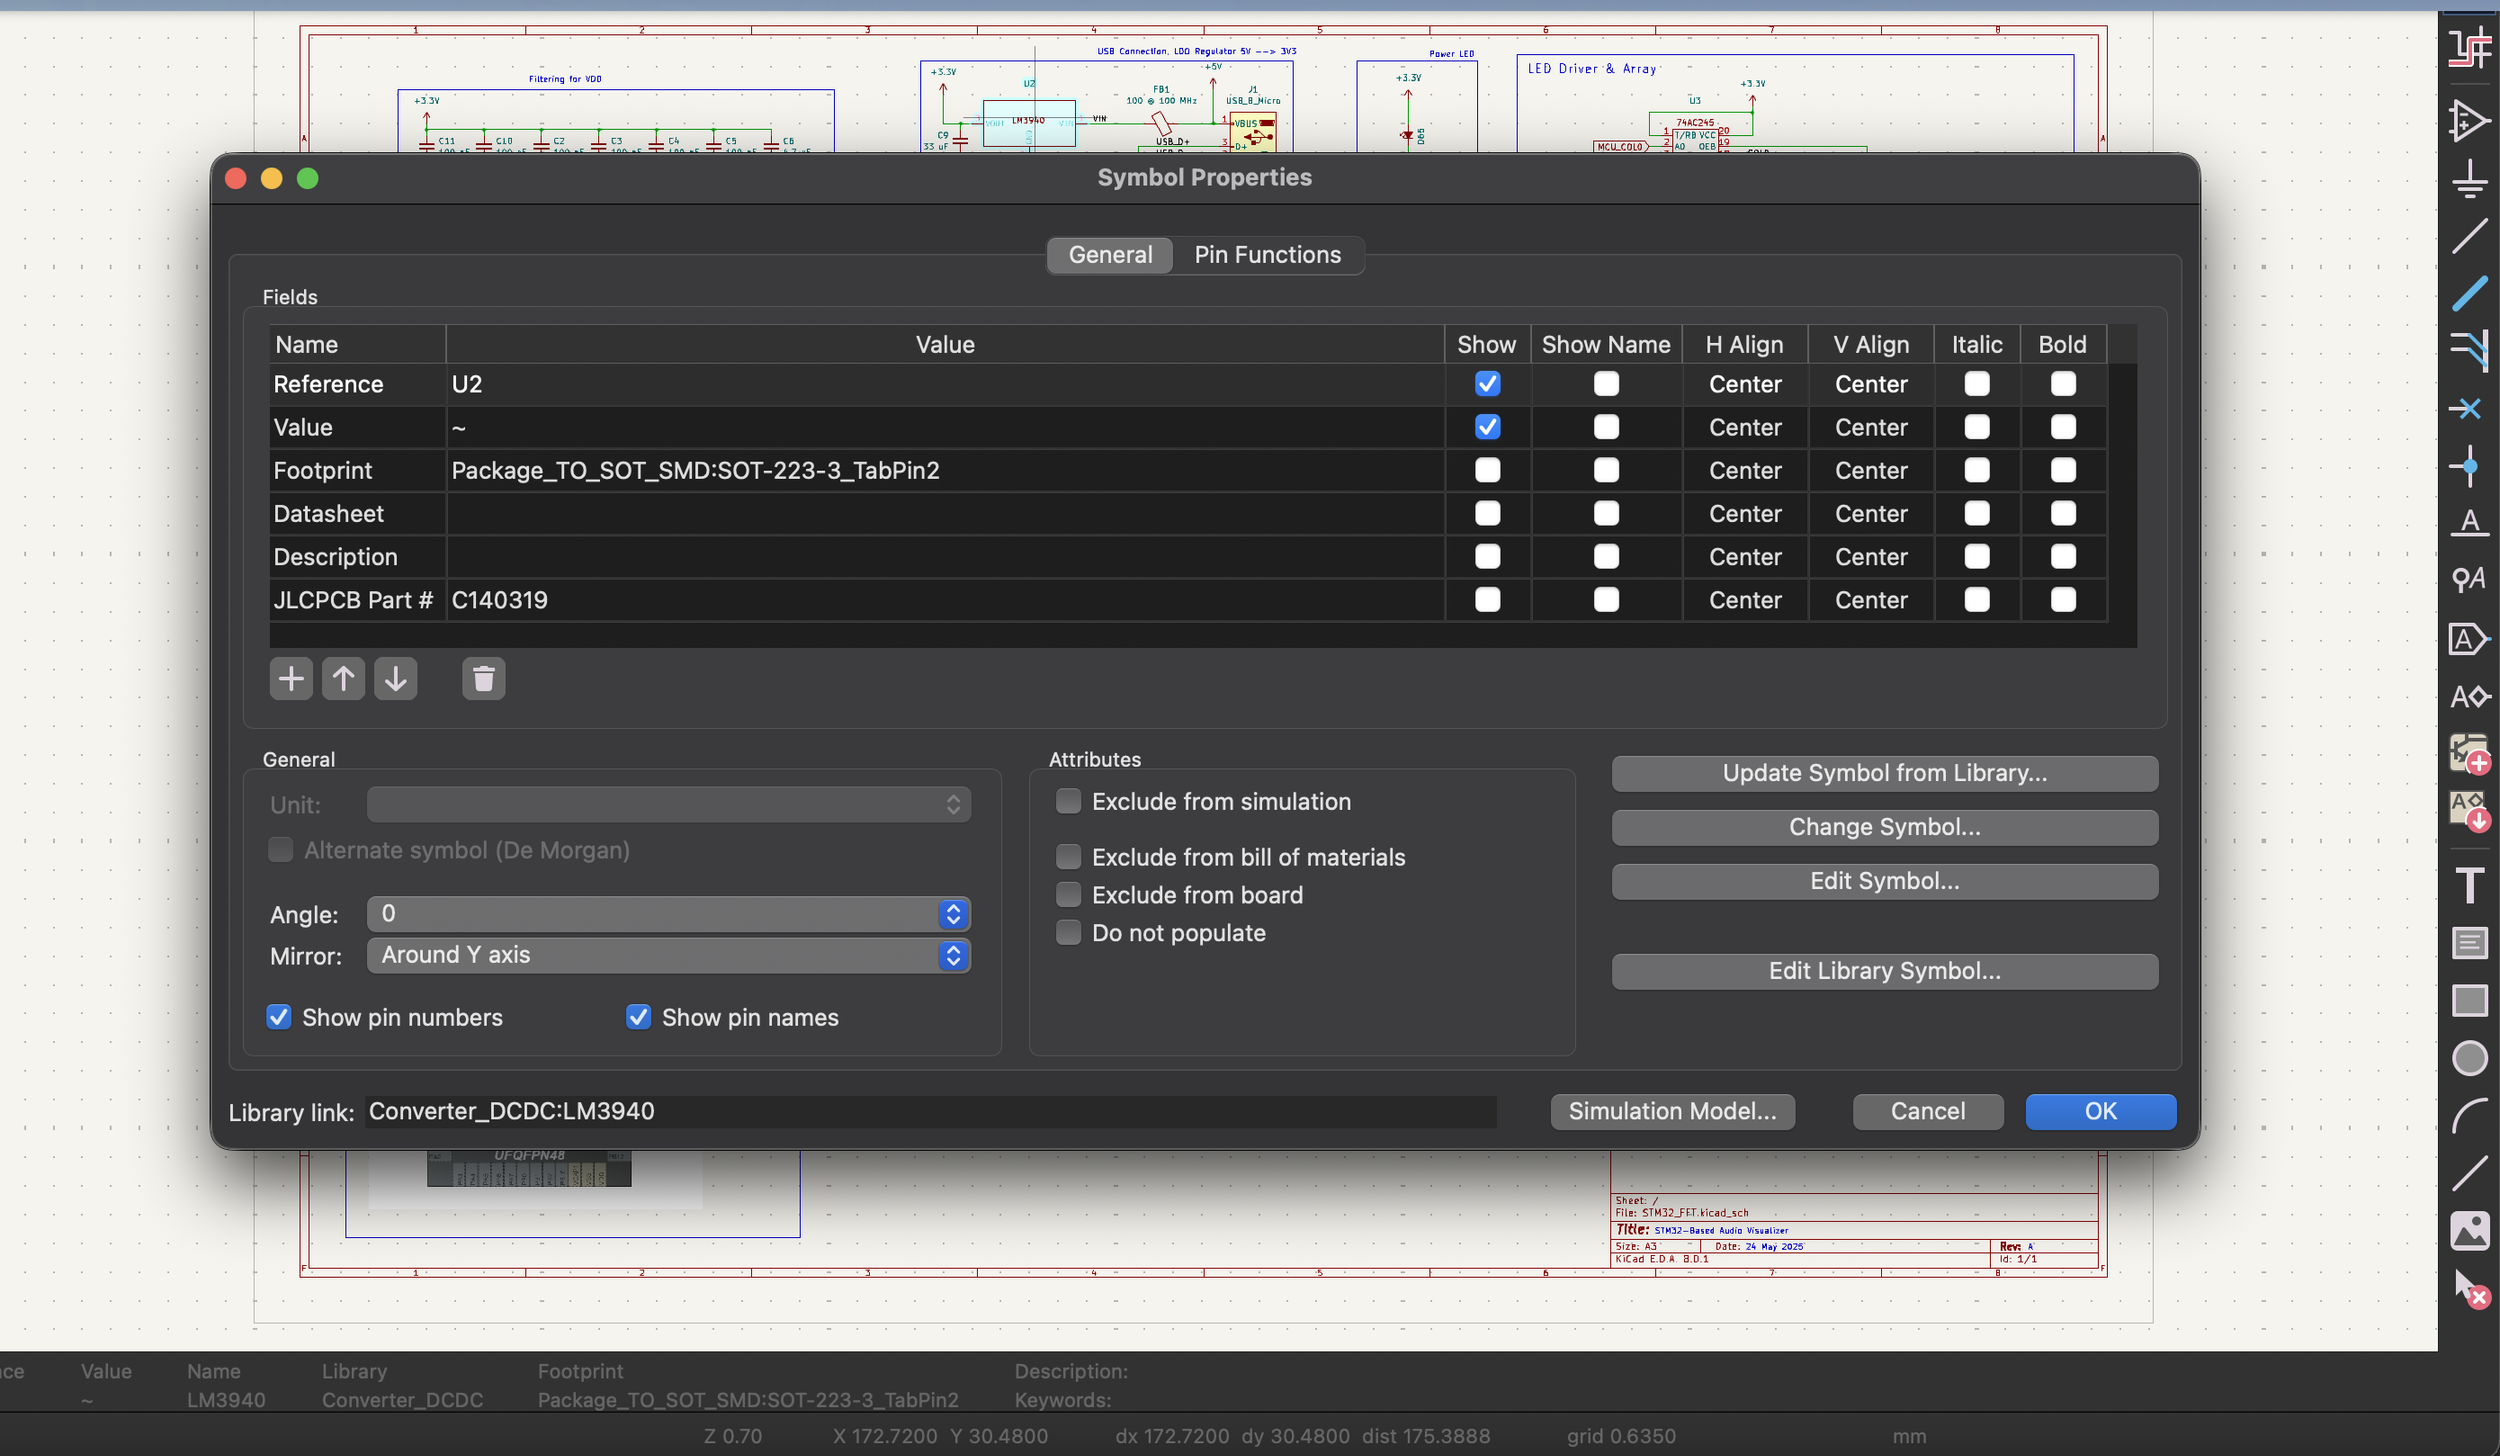Select the add power symbol tool
The image size is (2500, 1456).
pyautogui.click(x=2469, y=179)
